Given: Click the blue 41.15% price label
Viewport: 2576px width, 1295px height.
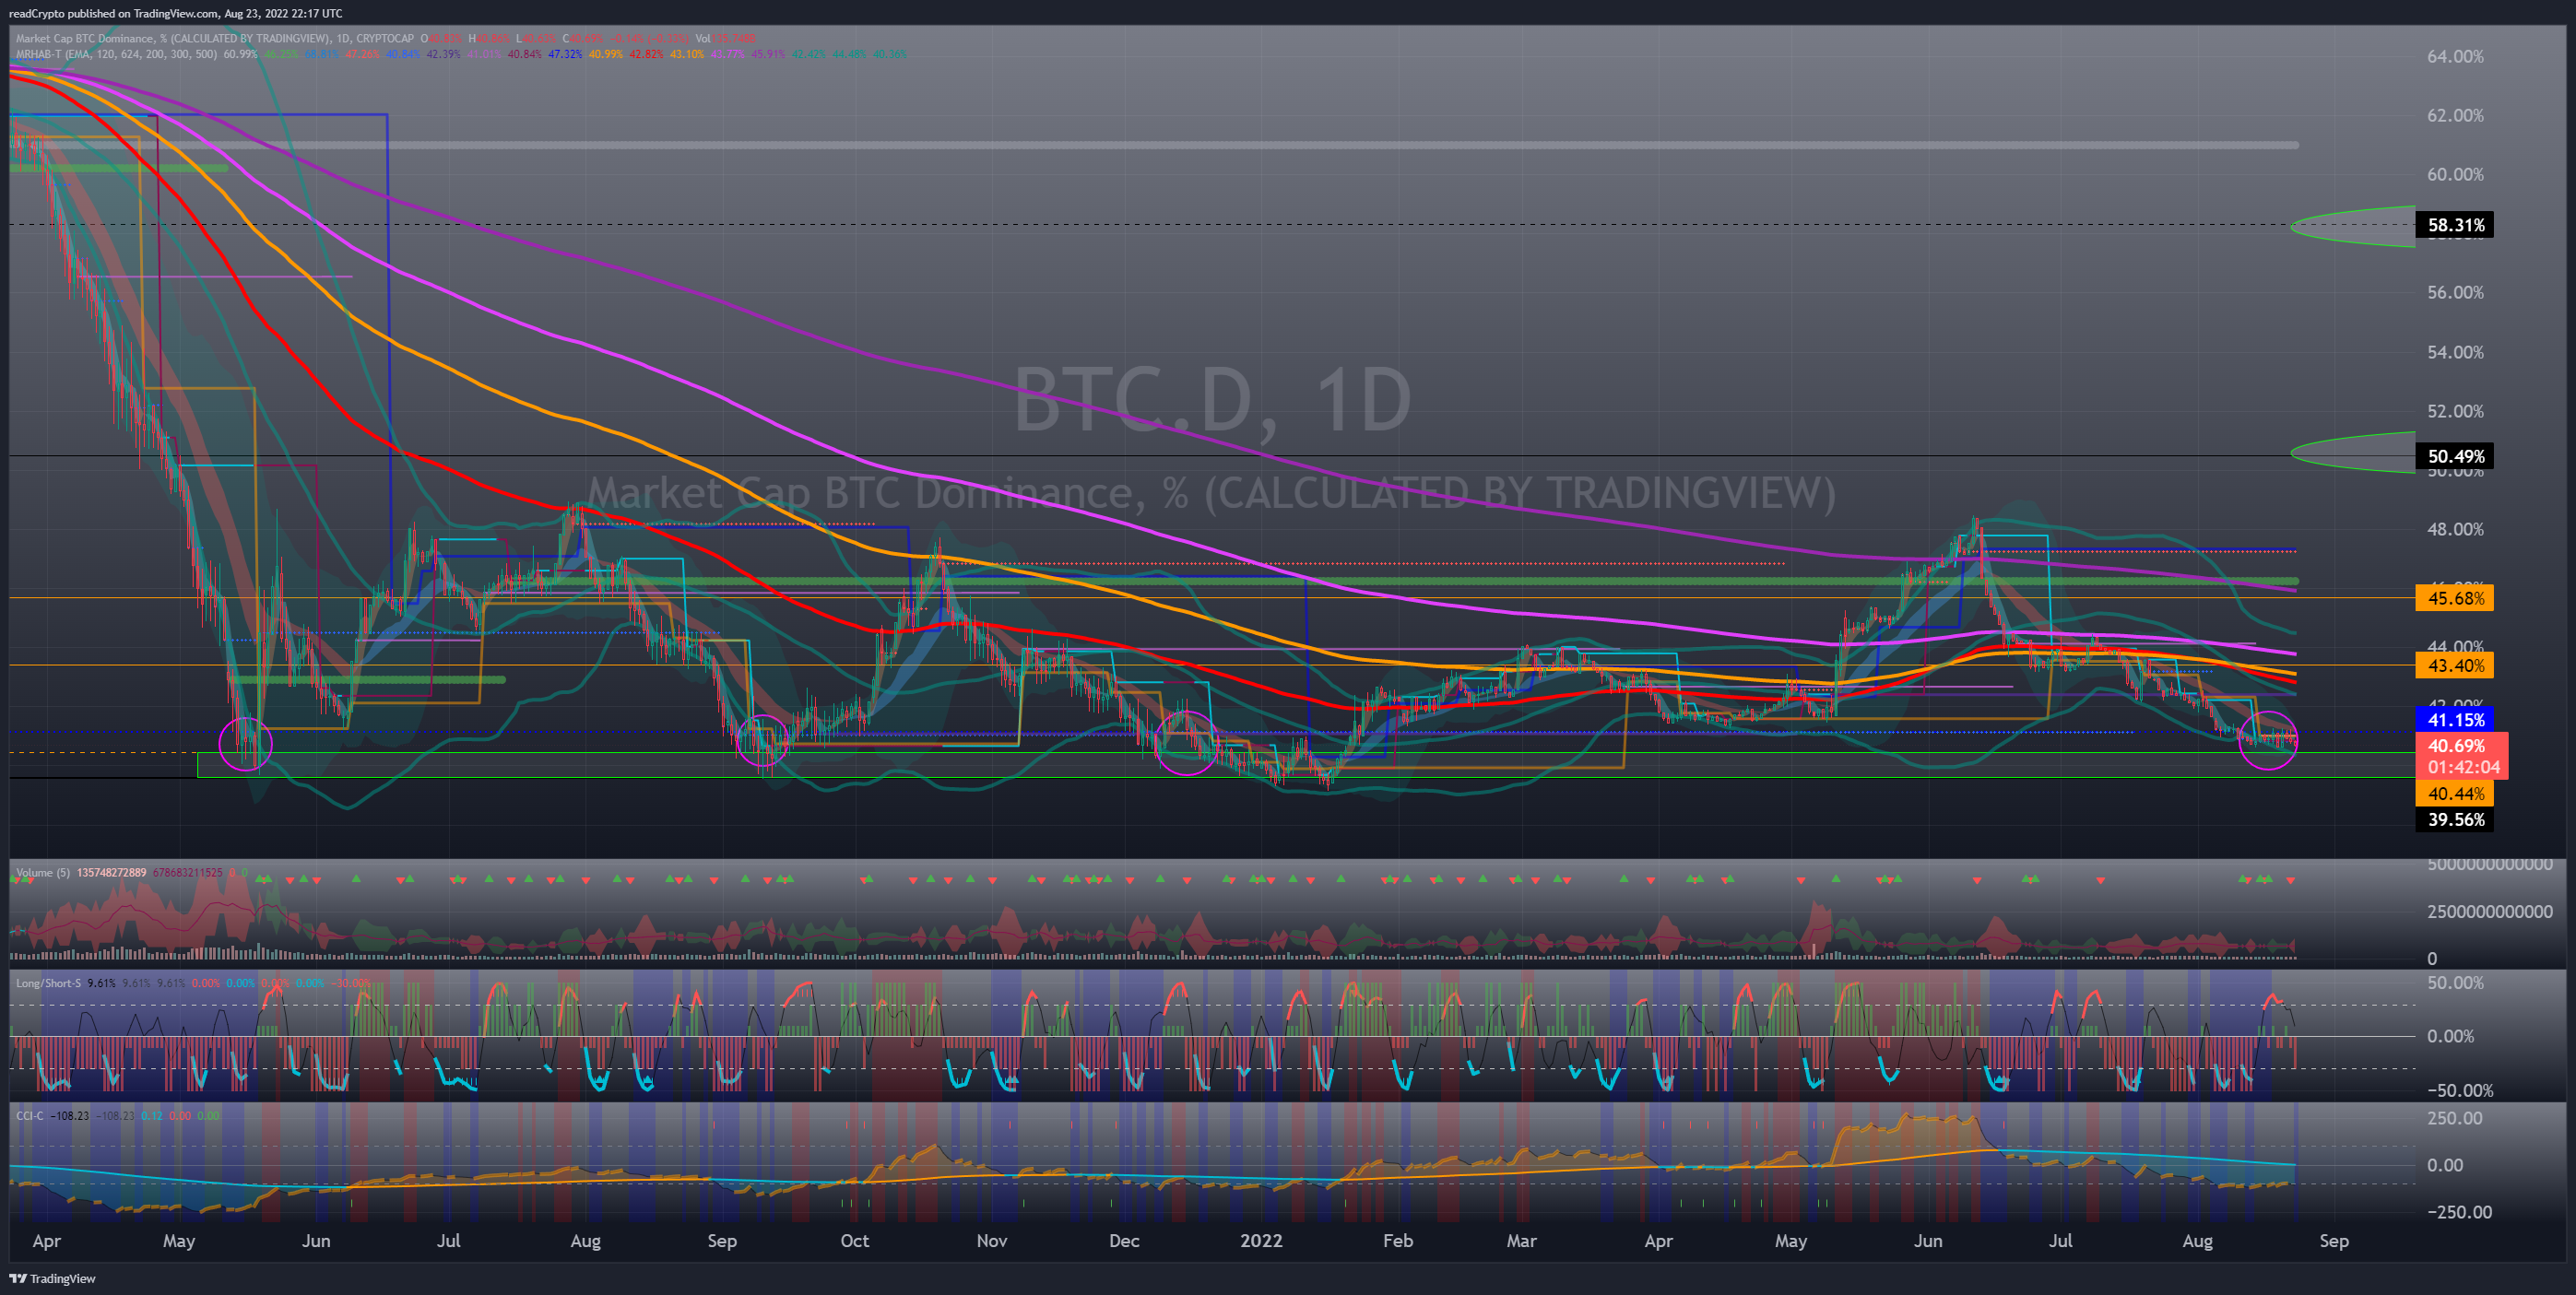Looking at the screenshot, I should 2455,719.
